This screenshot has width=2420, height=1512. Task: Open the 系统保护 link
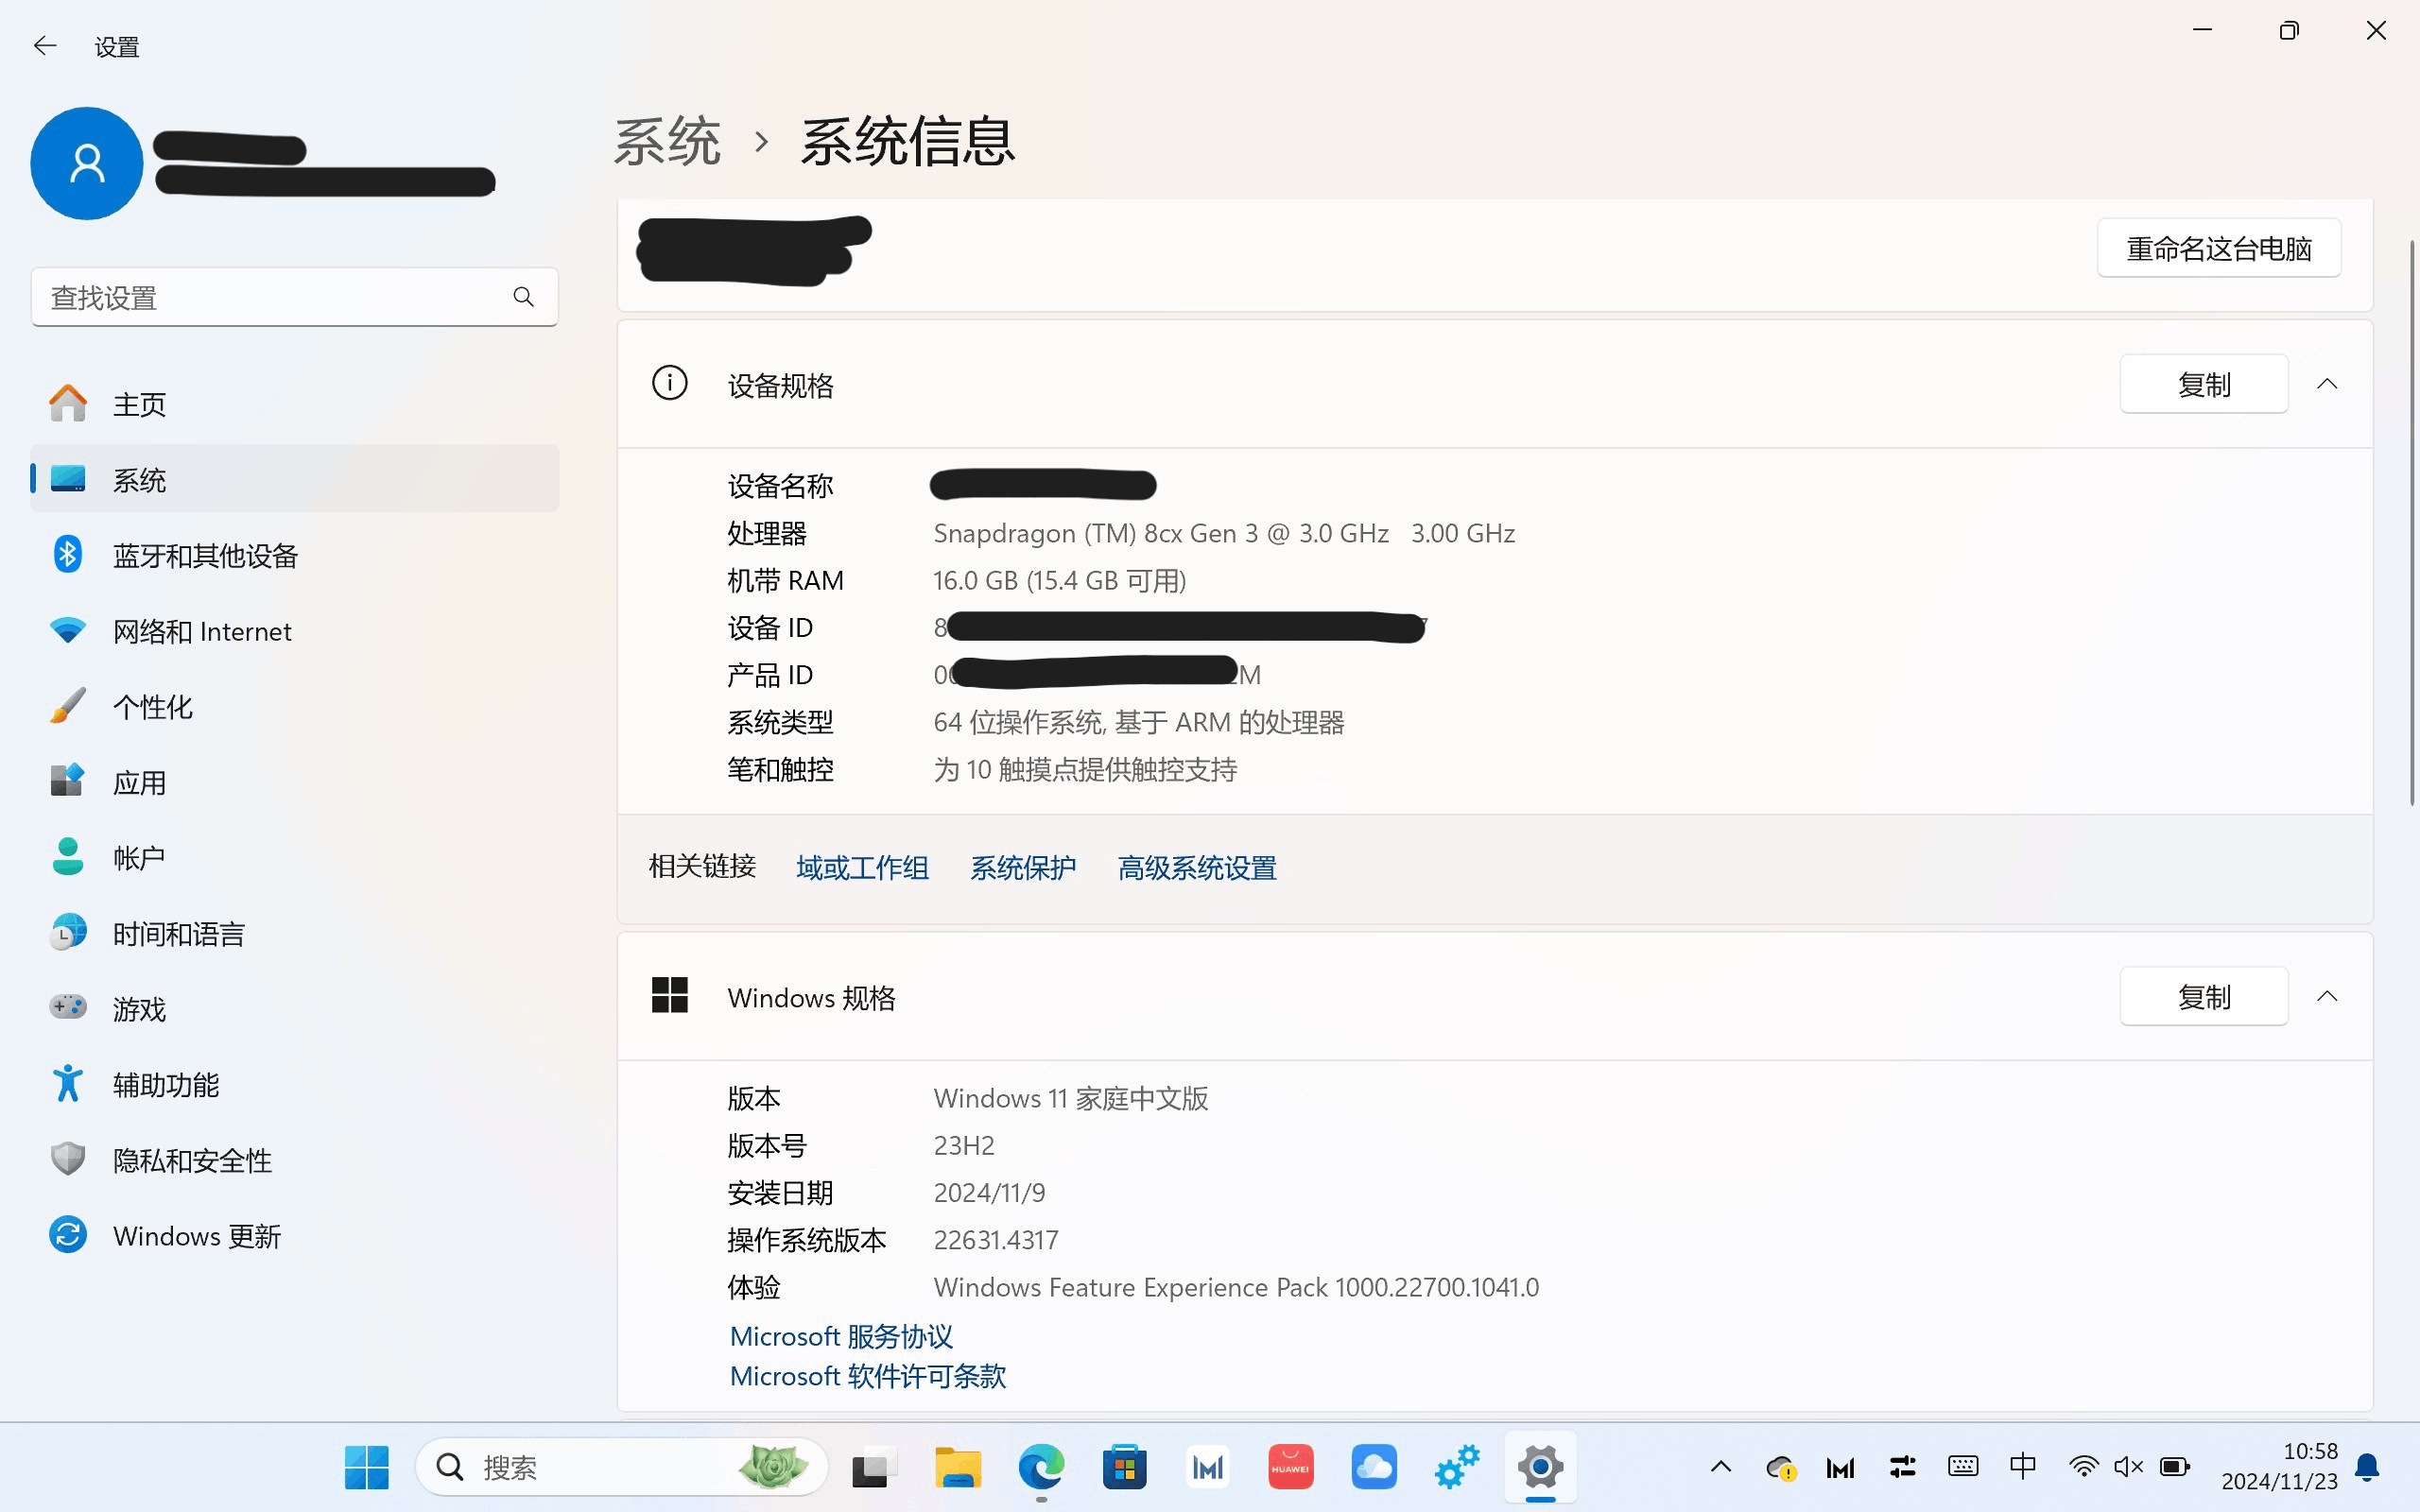(1023, 867)
